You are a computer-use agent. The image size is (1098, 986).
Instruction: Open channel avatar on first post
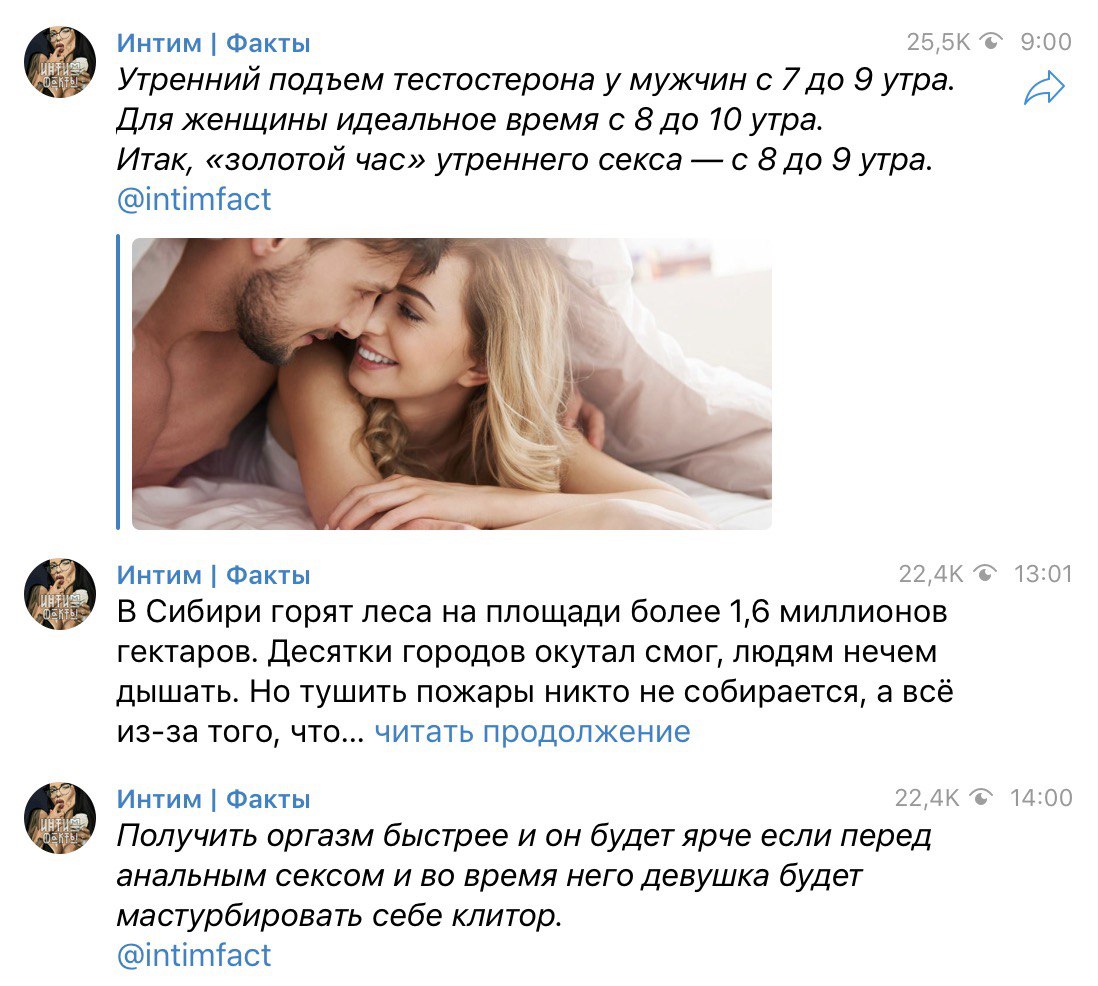point(60,62)
